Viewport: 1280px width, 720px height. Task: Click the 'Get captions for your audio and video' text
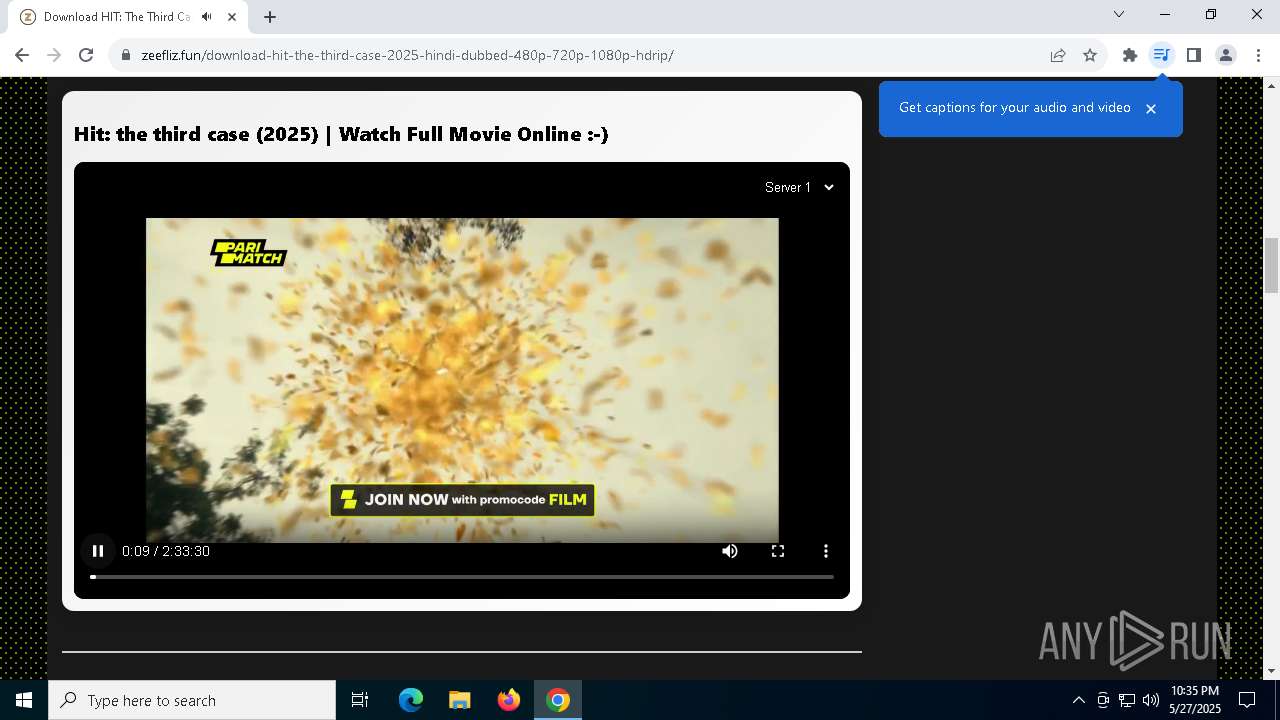pos(1015,107)
